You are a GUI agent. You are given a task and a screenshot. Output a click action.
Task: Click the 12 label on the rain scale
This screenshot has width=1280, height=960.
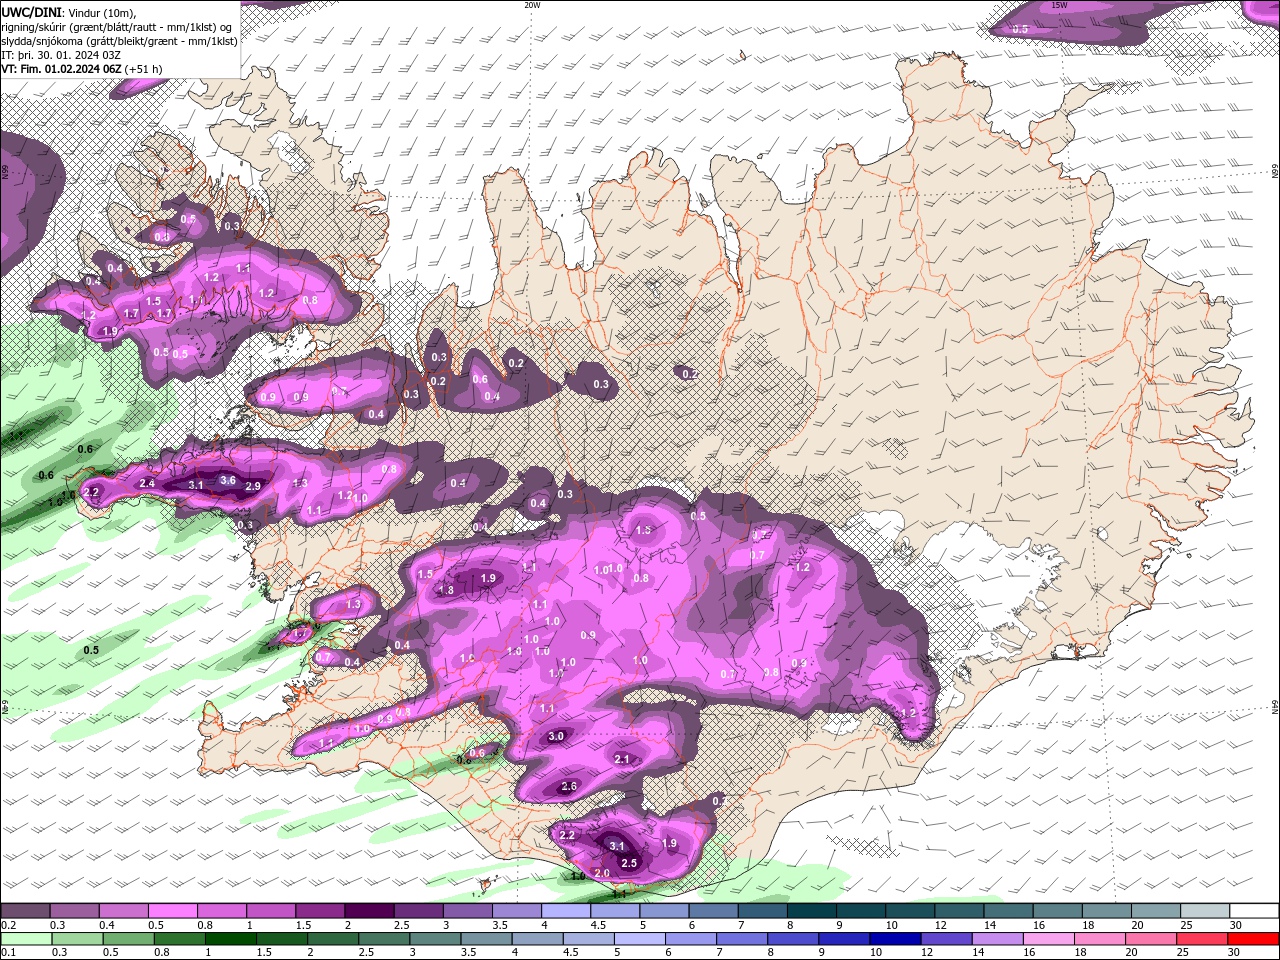[x=927, y=952]
